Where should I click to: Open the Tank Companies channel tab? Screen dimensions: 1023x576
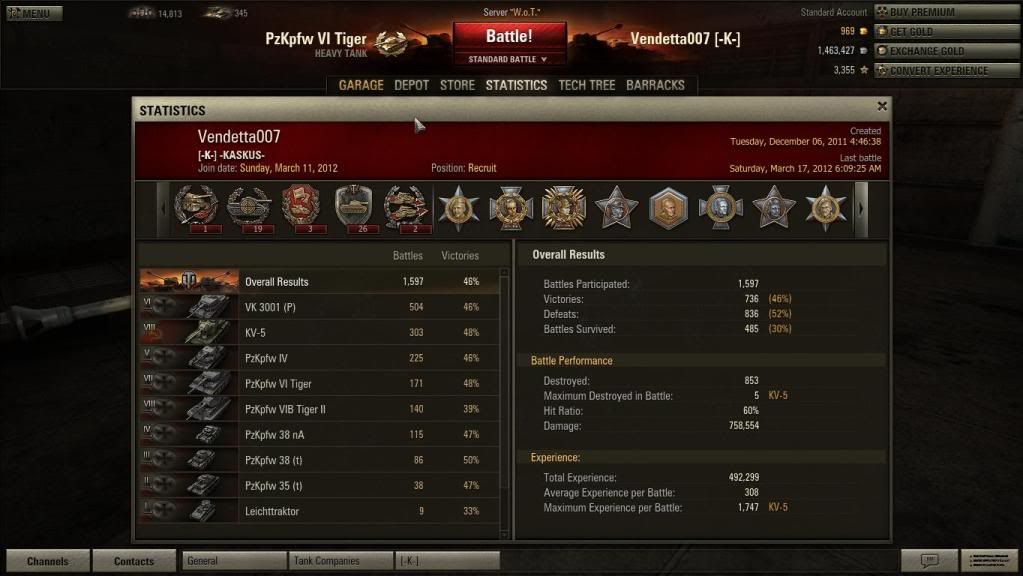pos(340,560)
